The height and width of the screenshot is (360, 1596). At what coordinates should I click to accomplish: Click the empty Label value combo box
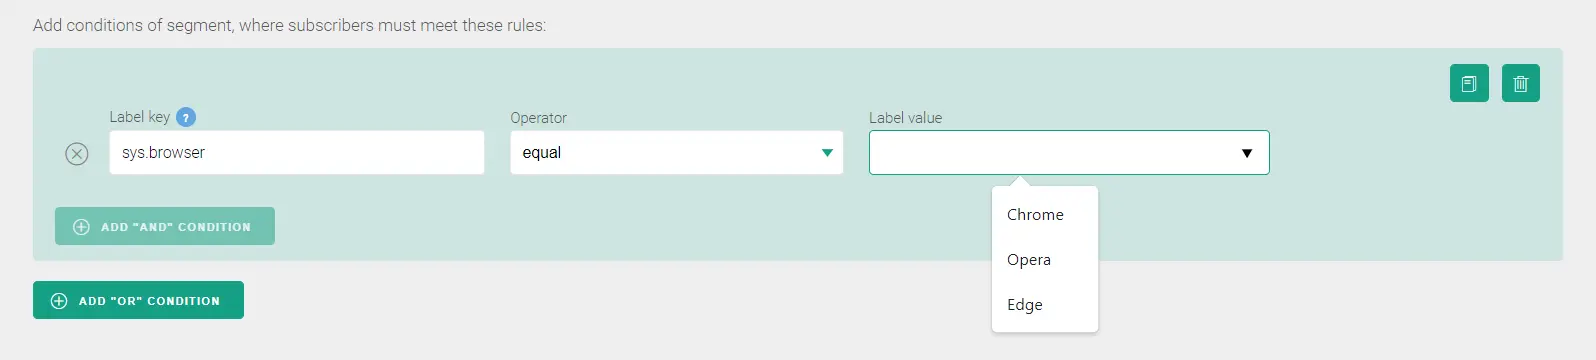click(1069, 152)
